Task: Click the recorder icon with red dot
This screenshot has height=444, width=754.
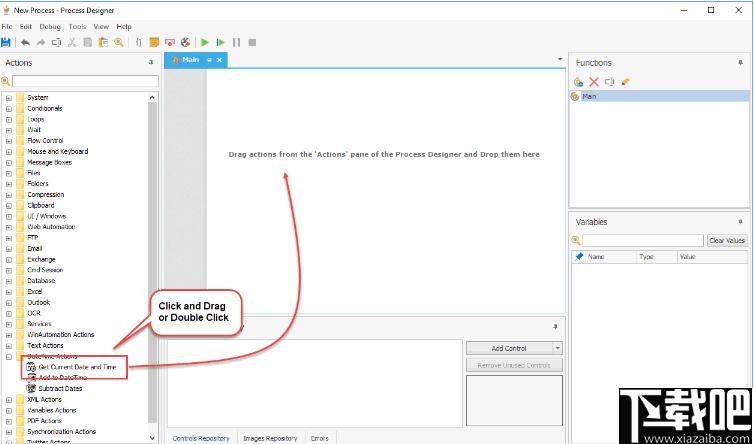Action: (x=170, y=42)
